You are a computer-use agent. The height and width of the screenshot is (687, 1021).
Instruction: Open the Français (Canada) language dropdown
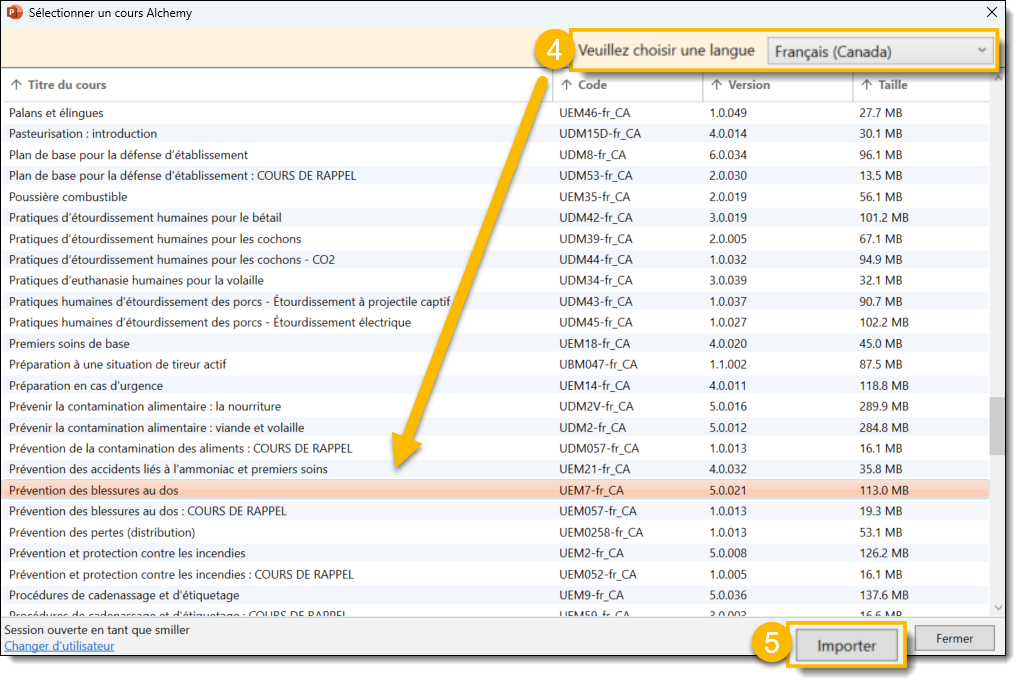coord(880,51)
